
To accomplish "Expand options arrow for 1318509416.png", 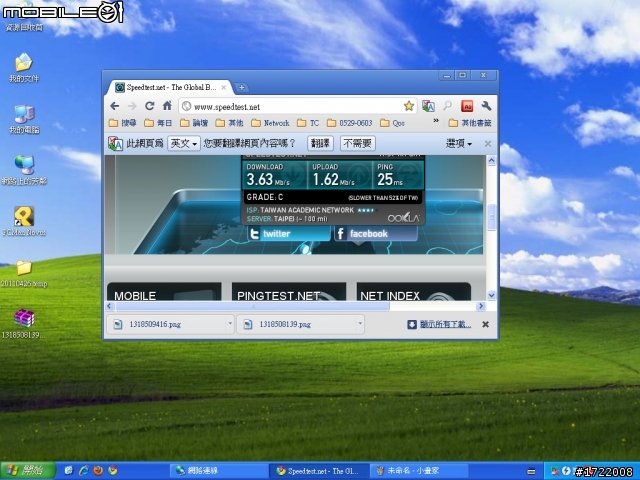I will [230, 324].
